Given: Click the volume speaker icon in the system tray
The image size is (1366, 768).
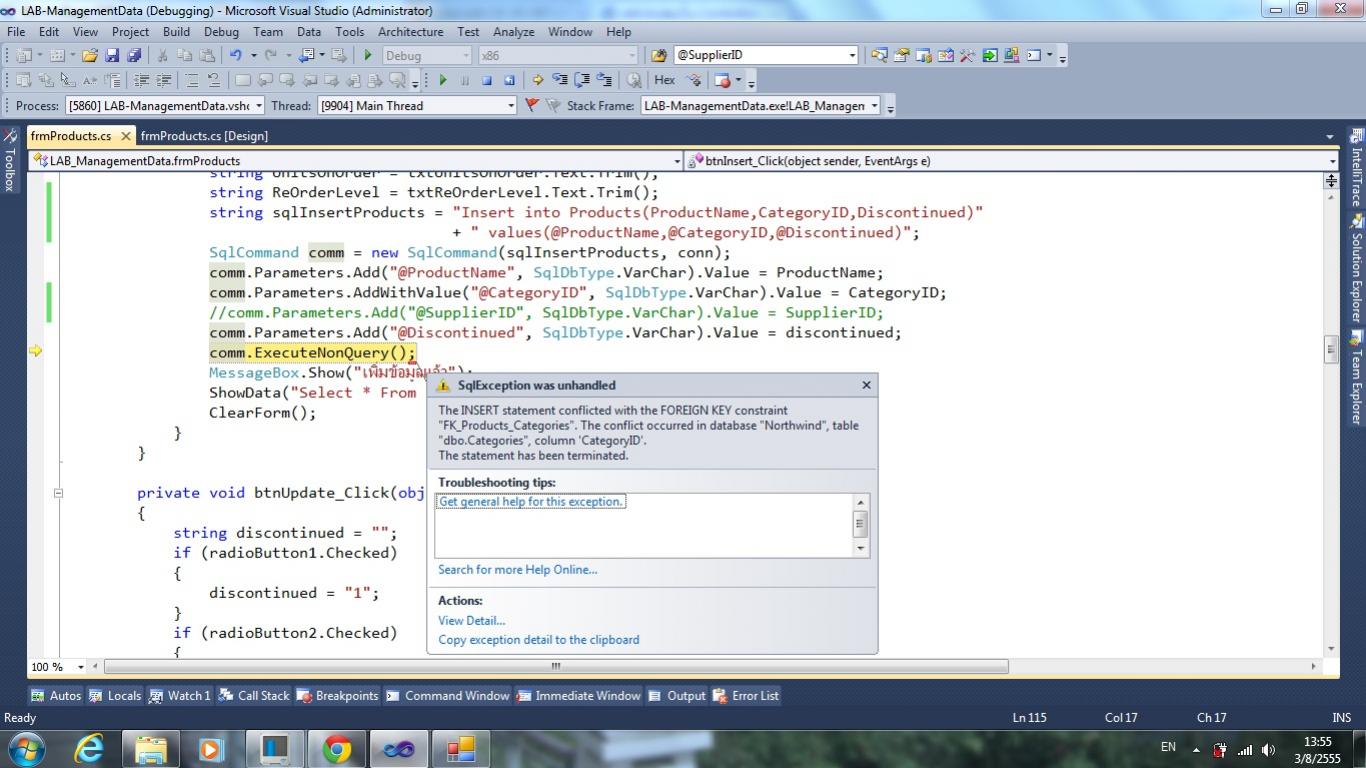Looking at the screenshot, I should pos(1268,749).
